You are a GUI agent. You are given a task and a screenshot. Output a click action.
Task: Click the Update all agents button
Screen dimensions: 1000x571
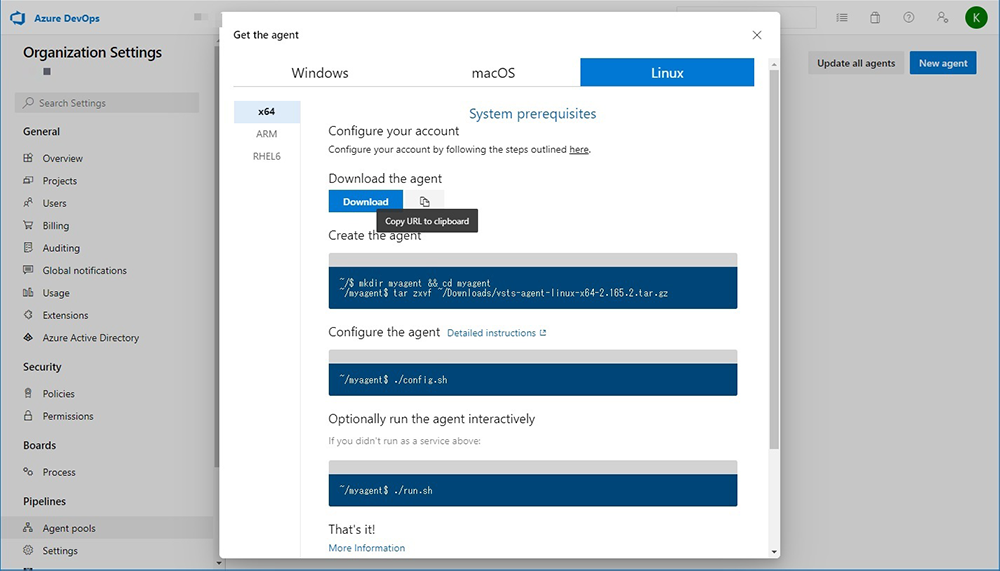coord(856,63)
